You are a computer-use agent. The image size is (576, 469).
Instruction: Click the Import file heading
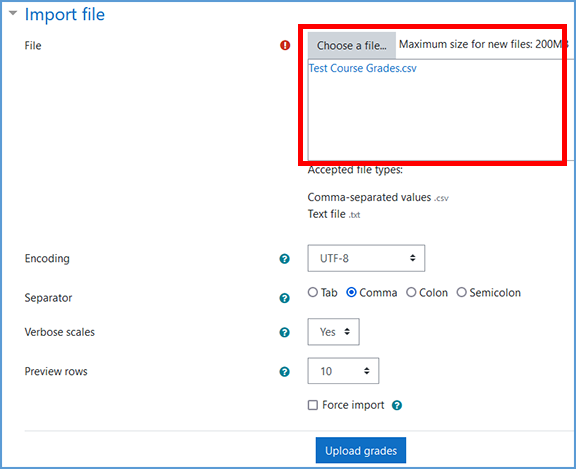65,15
